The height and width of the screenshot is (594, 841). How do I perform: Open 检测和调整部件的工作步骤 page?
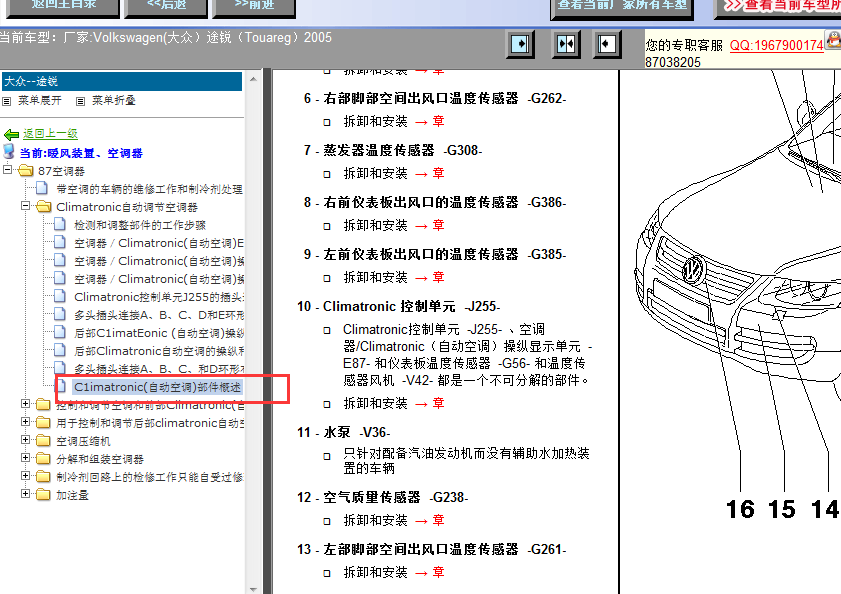(x=139, y=225)
